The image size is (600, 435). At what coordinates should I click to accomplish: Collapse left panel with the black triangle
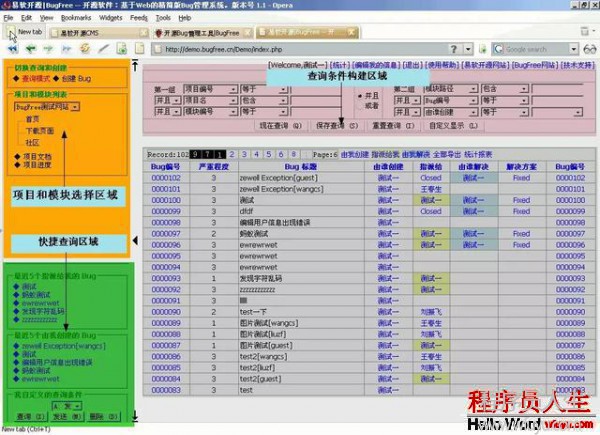pos(135,240)
